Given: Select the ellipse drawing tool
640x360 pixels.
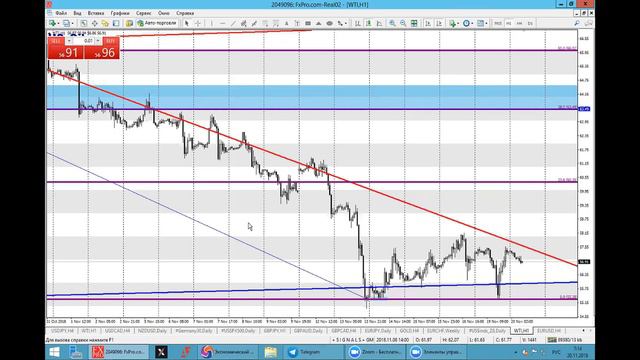Looking at the screenshot, I should click(329, 23).
